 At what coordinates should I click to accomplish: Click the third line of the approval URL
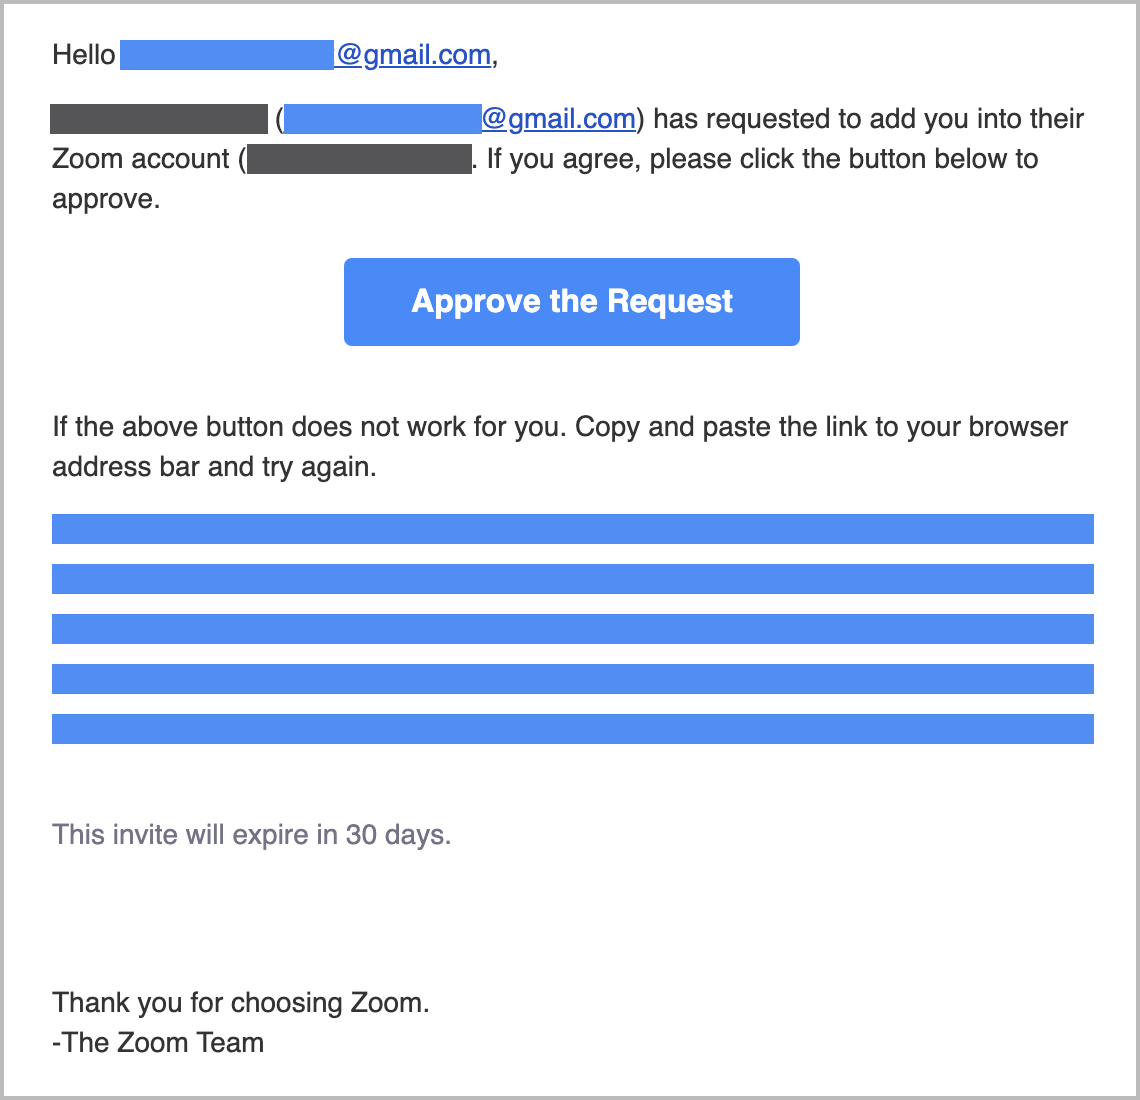point(571,628)
